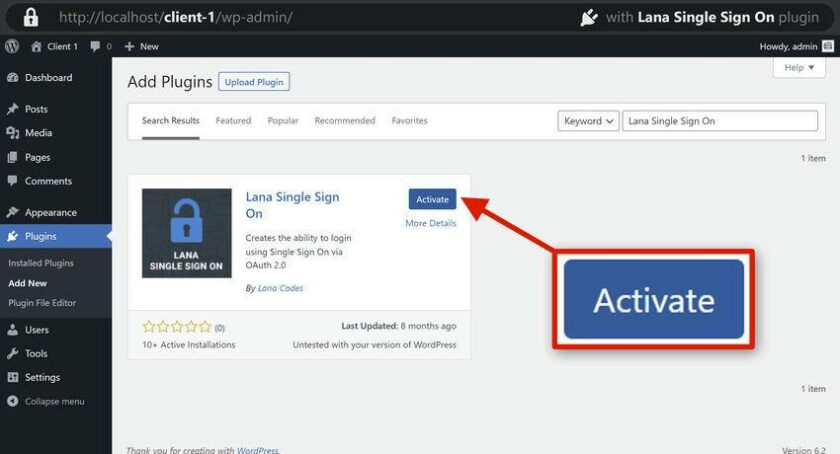
Task: Click the Posts pushpin icon
Action: click(x=13, y=109)
